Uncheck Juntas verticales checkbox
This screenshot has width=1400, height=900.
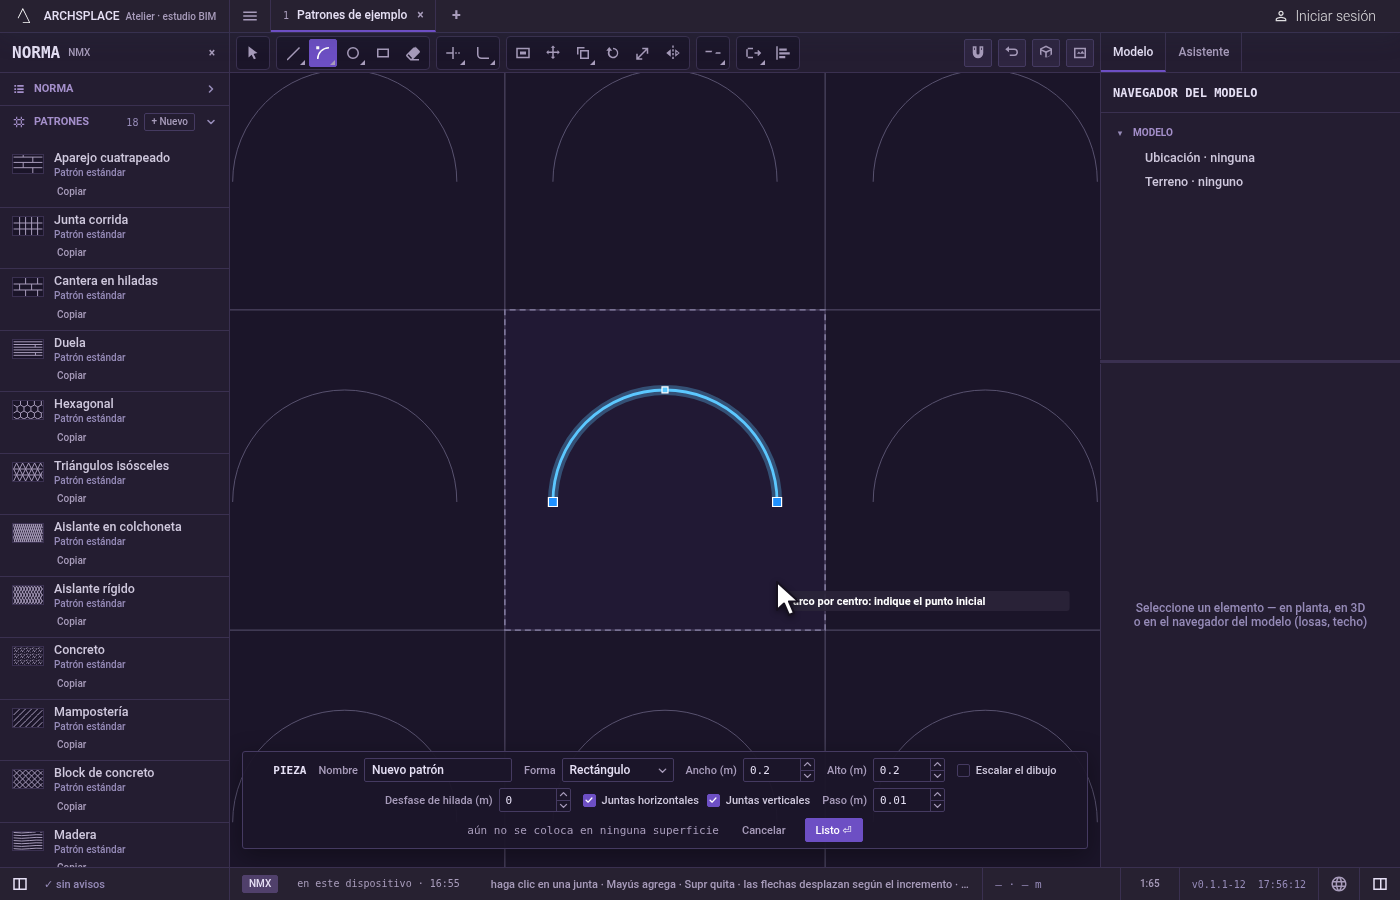tap(713, 800)
